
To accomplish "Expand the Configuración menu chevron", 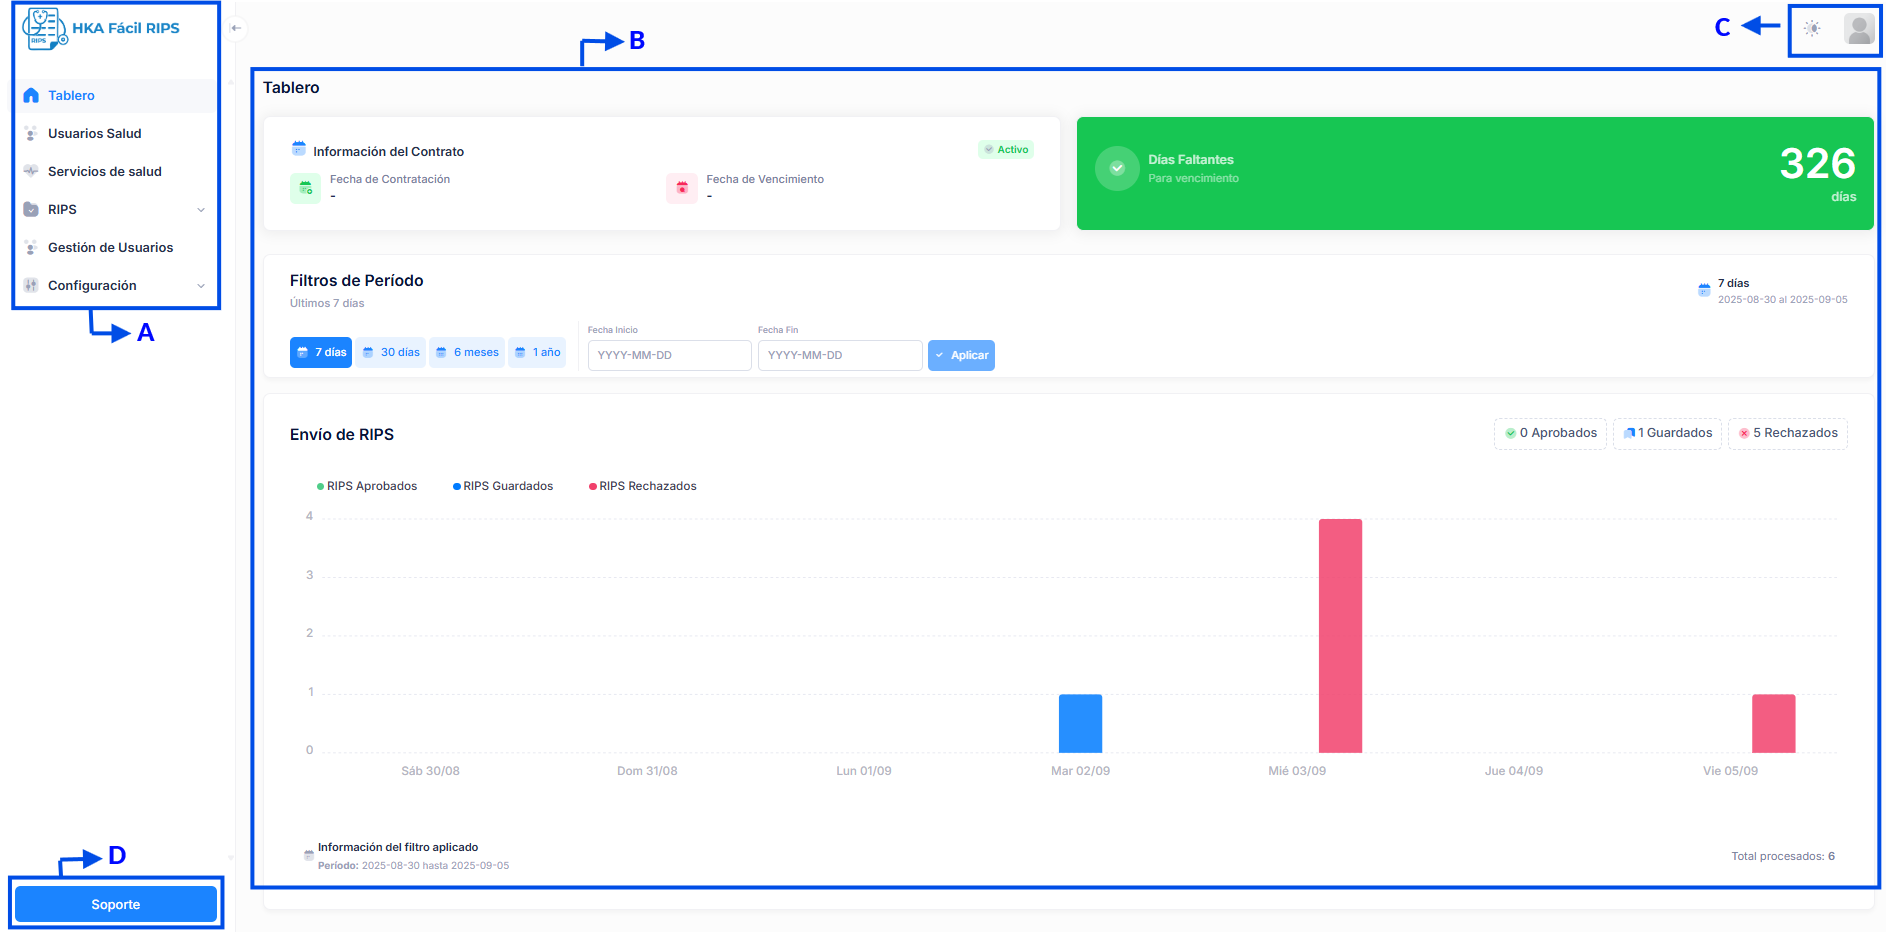I will (201, 286).
